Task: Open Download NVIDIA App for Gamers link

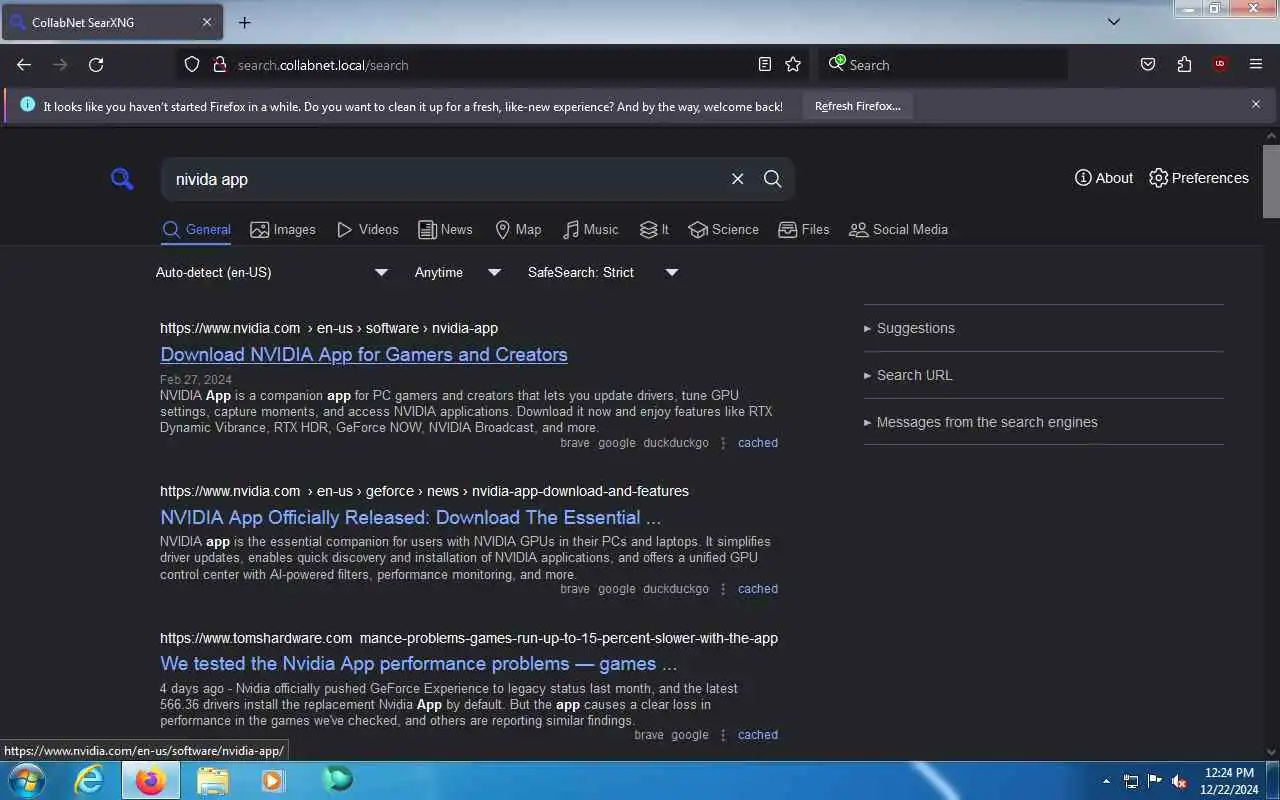Action: coord(364,354)
